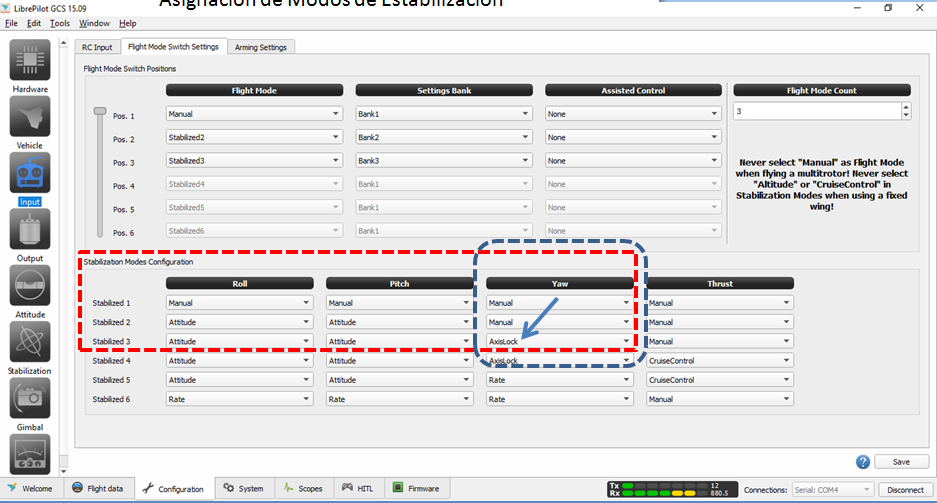The width and height of the screenshot is (937, 503).
Task: Open Pos. 2 Settings Bank dropdown
Action: [x=443, y=138]
